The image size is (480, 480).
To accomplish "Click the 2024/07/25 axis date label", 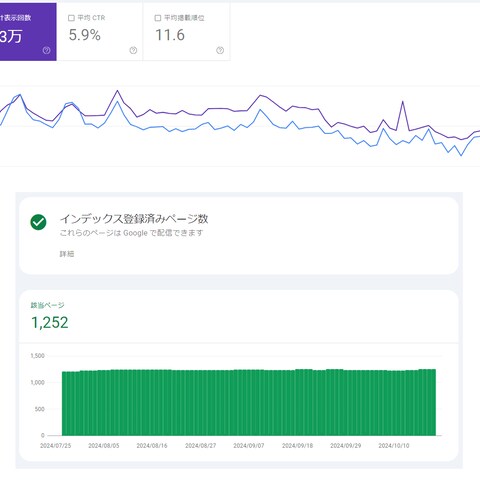I will click(x=56, y=446).
